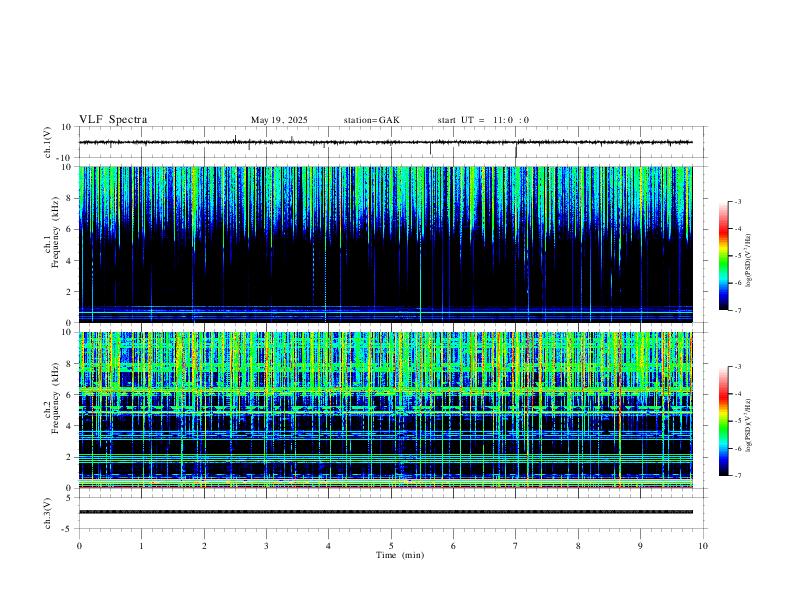The height and width of the screenshot is (612, 792).
Task: Select the date text "May 19, 2025"
Action: coord(279,120)
